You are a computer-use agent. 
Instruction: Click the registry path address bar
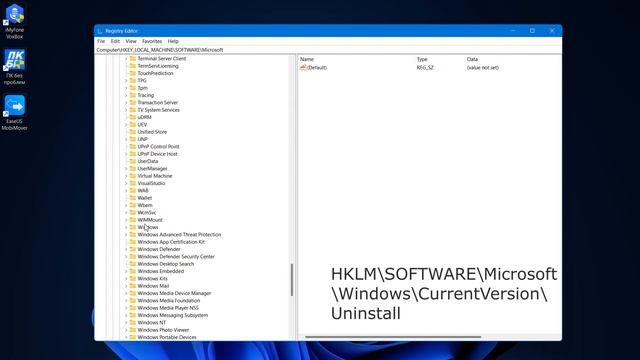tap(328, 50)
